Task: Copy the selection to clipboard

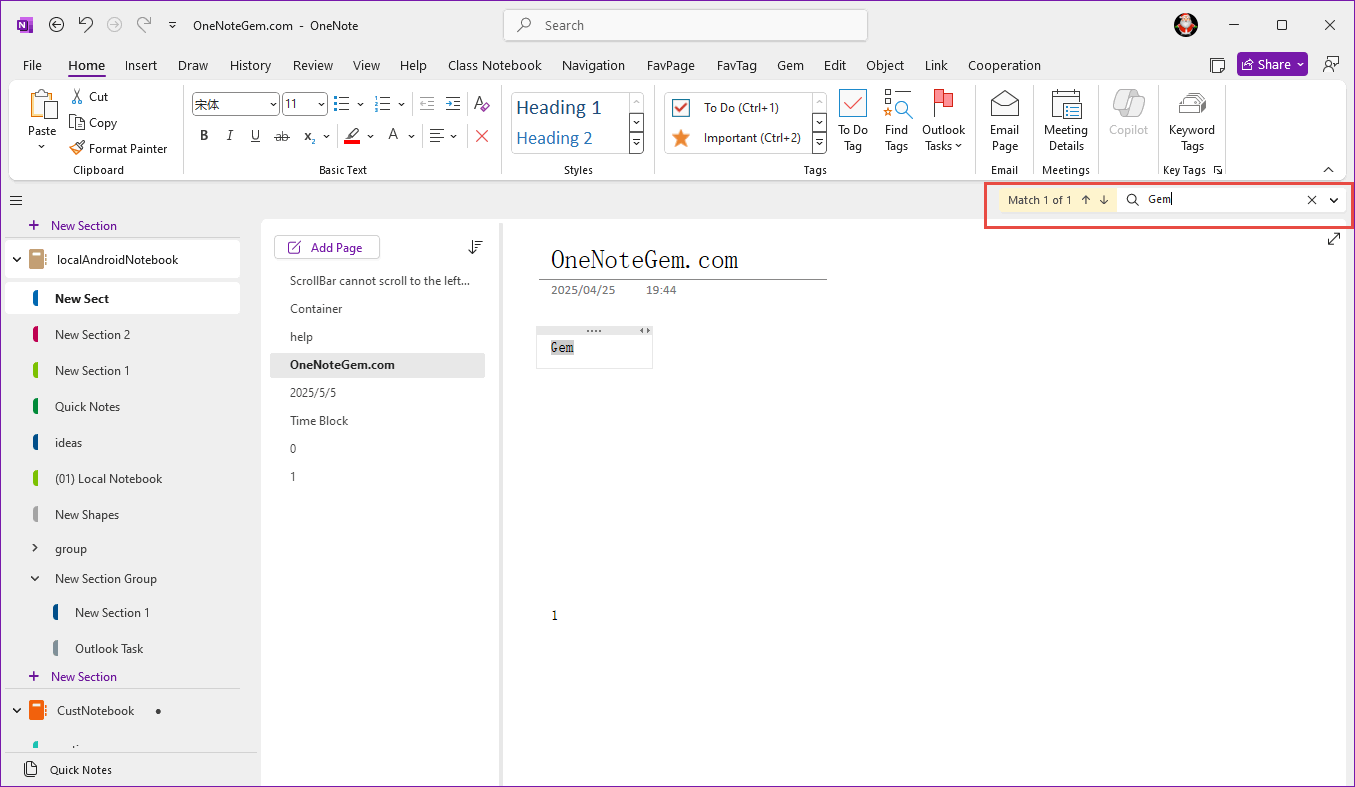Action: pos(93,123)
